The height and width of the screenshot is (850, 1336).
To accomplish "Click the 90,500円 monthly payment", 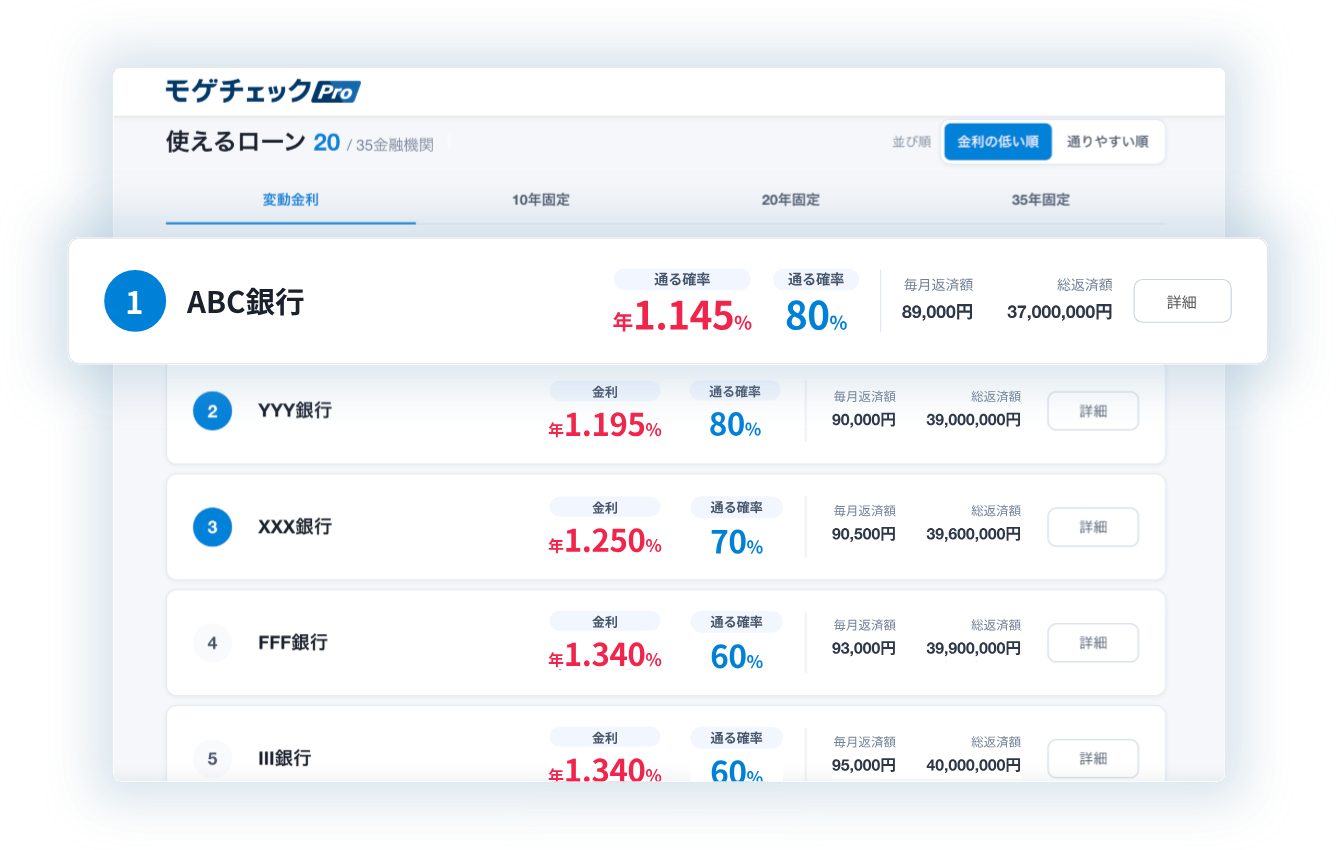I will coord(864,535).
